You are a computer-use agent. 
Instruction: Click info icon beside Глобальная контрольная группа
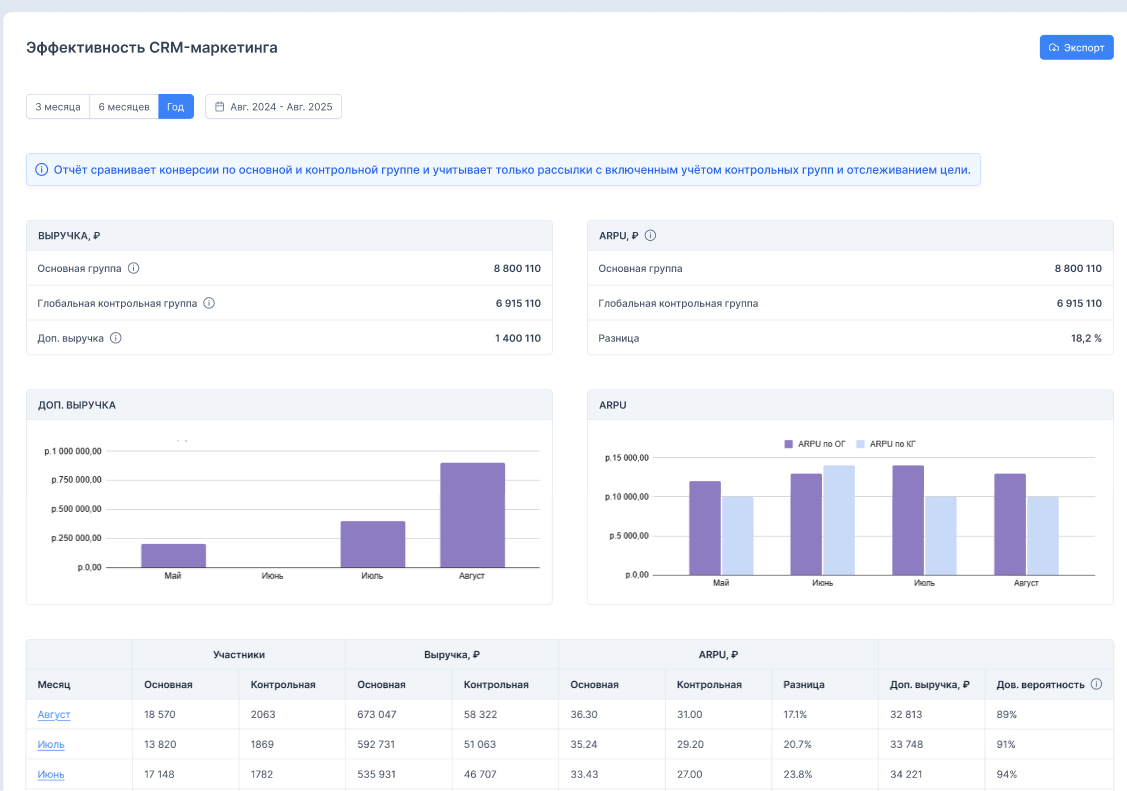point(209,303)
